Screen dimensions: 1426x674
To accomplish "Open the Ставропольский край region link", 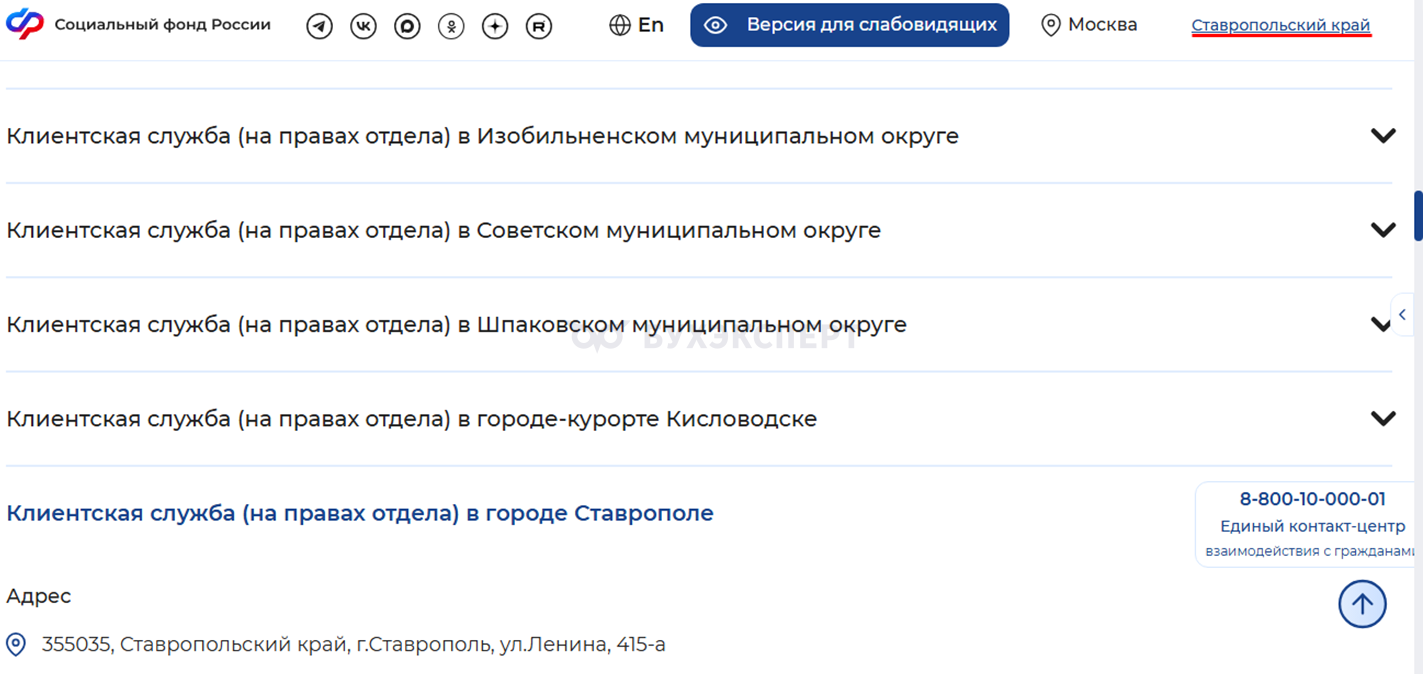I will (1280, 26).
